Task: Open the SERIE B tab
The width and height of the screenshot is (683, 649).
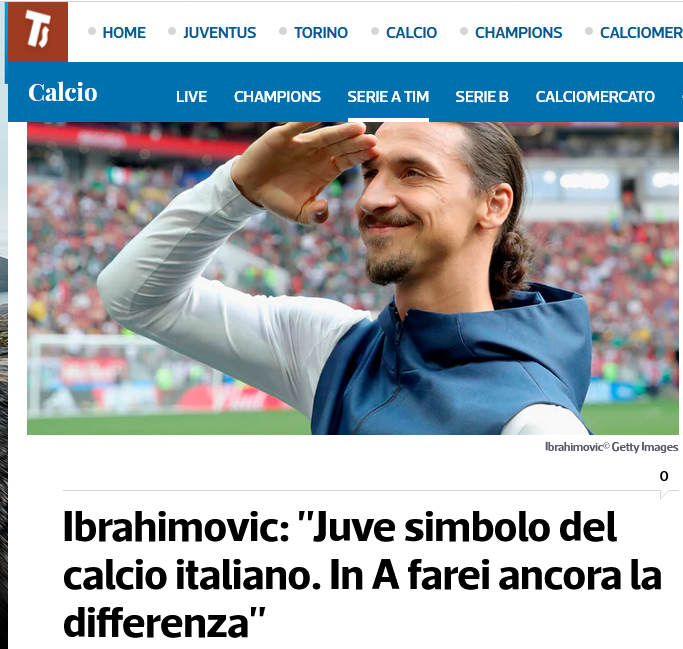Action: click(482, 97)
